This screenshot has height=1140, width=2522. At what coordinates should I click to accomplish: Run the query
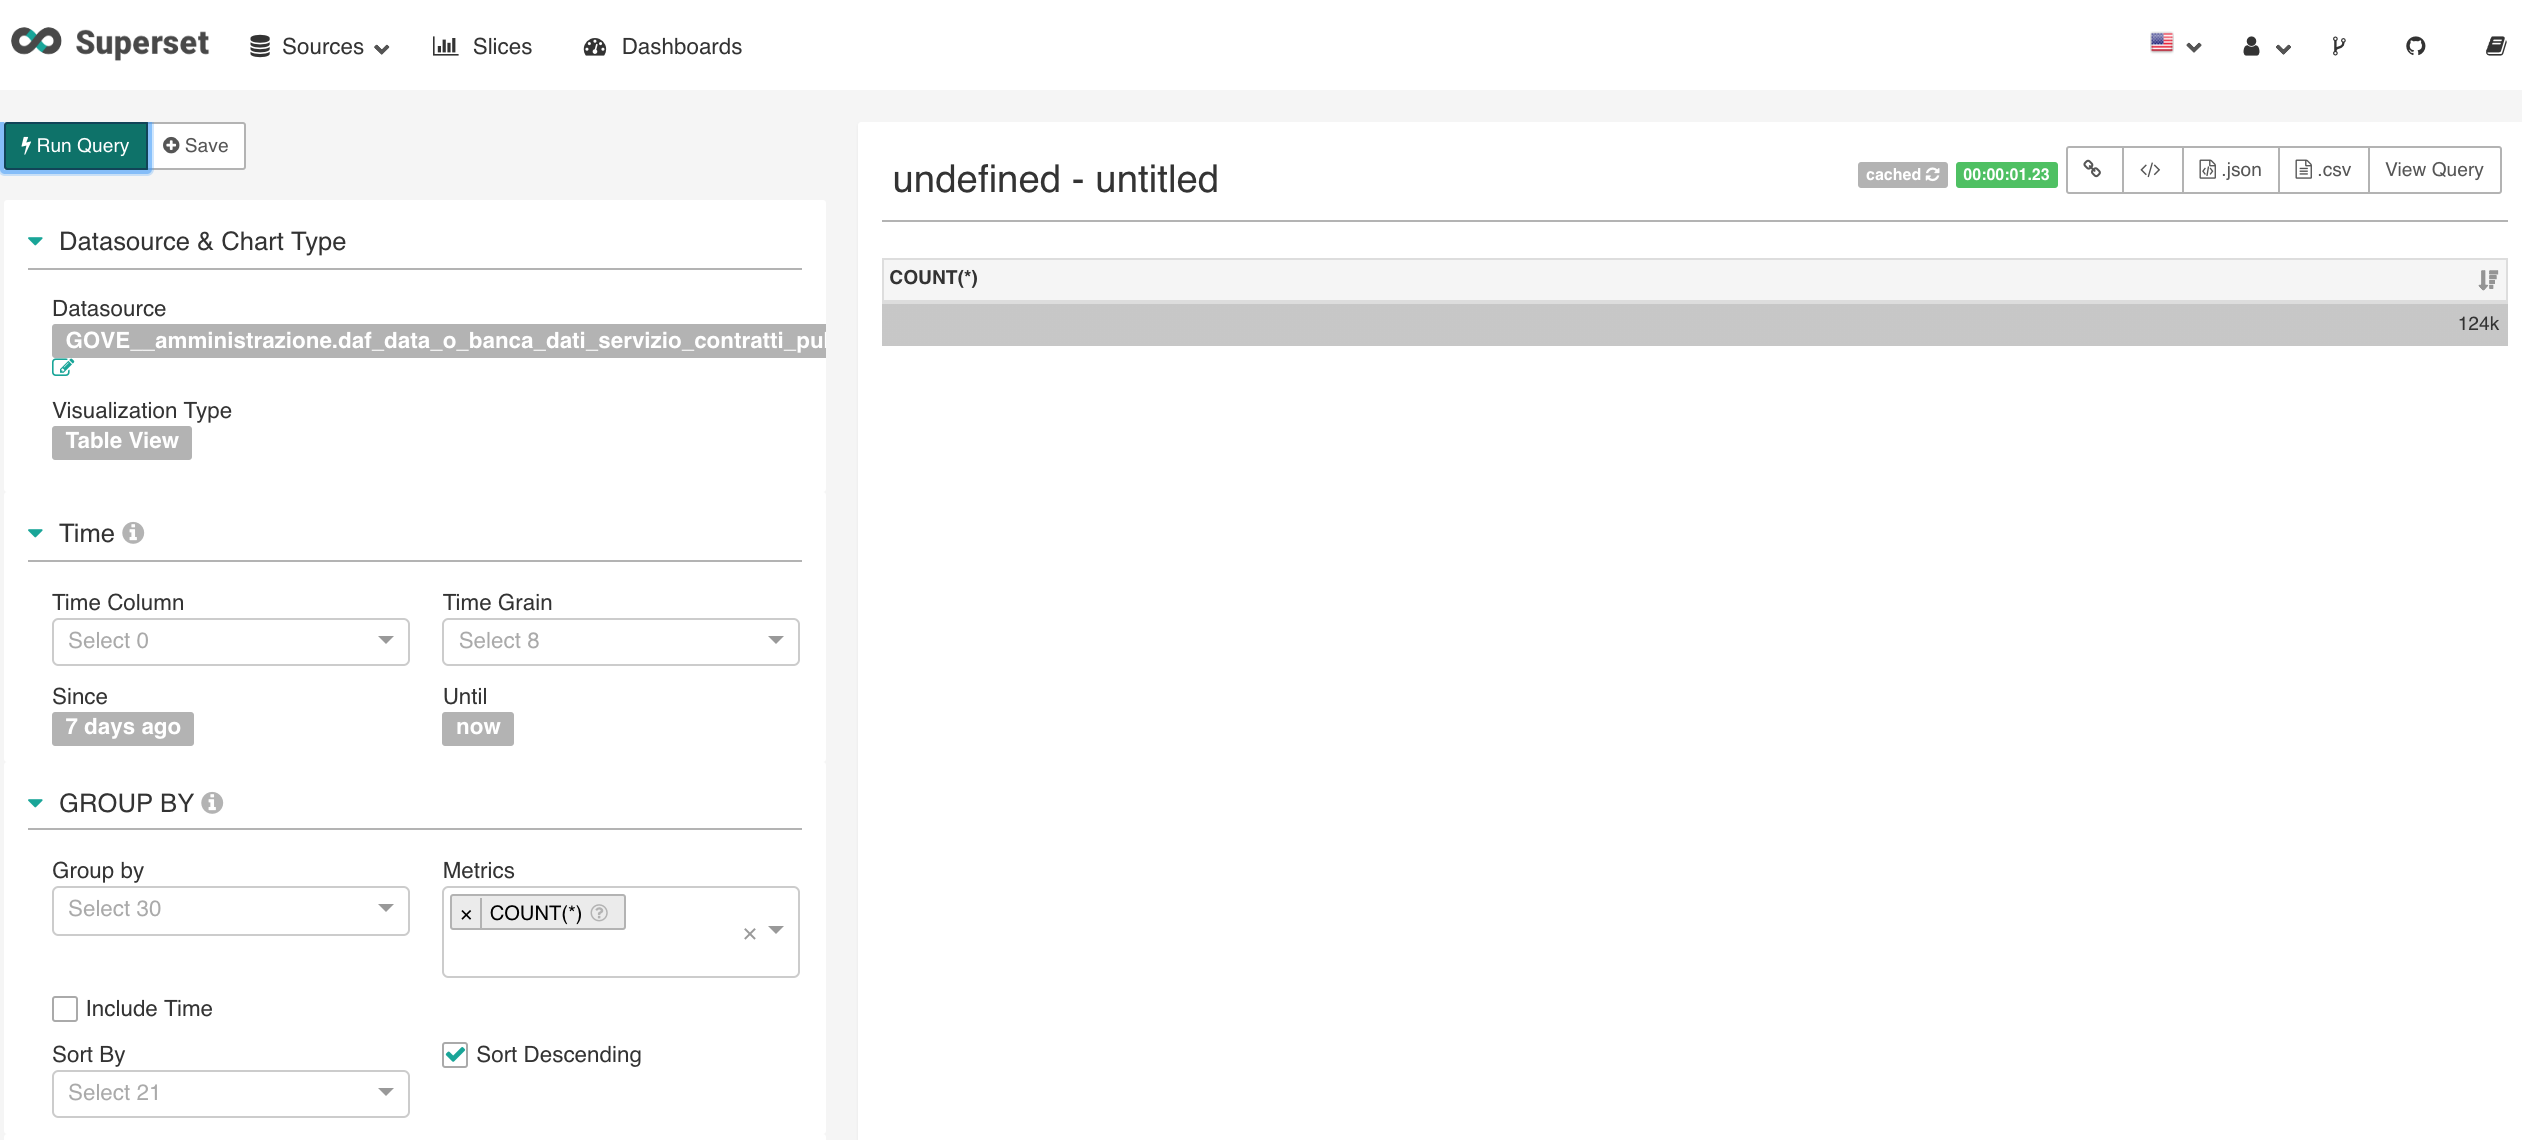[76, 146]
